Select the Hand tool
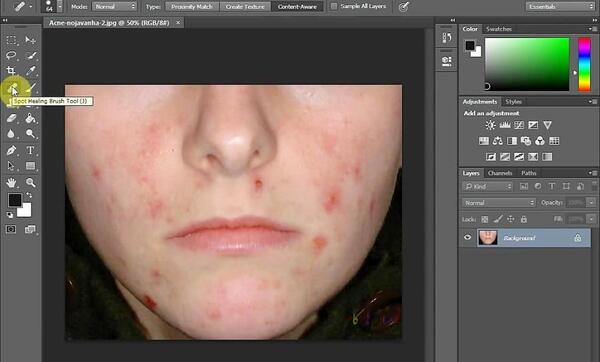600x362 pixels. pyautogui.click(x=11, y=183)
